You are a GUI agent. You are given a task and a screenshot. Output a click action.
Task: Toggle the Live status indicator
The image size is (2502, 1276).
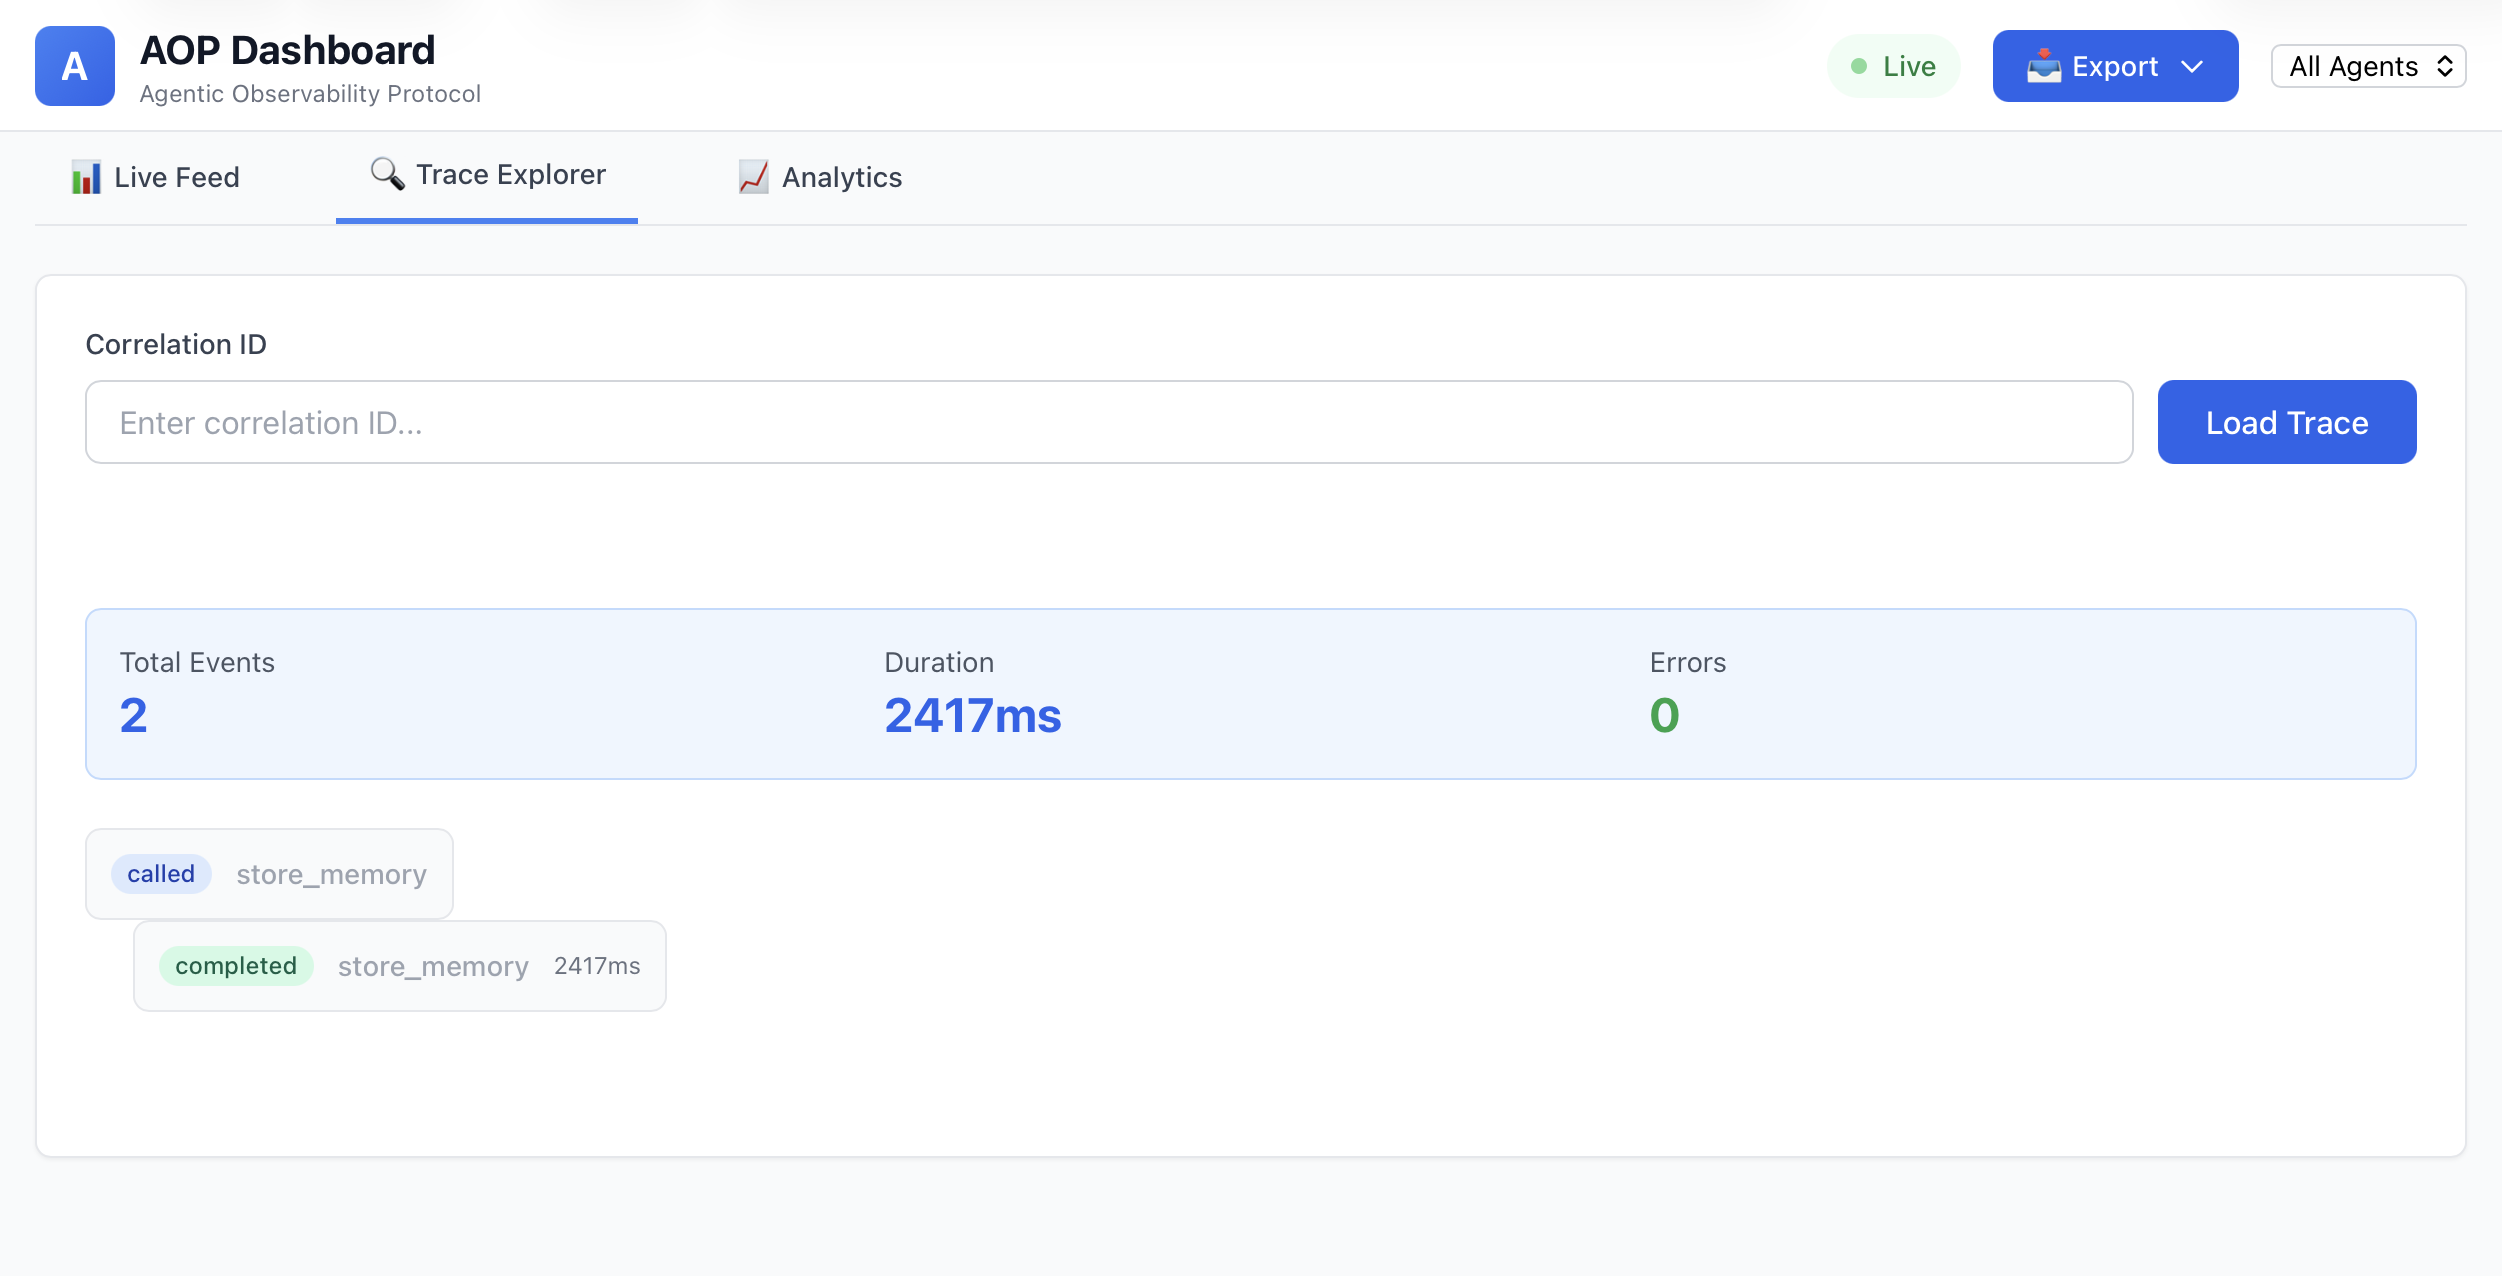click(x=1893, y=65)
